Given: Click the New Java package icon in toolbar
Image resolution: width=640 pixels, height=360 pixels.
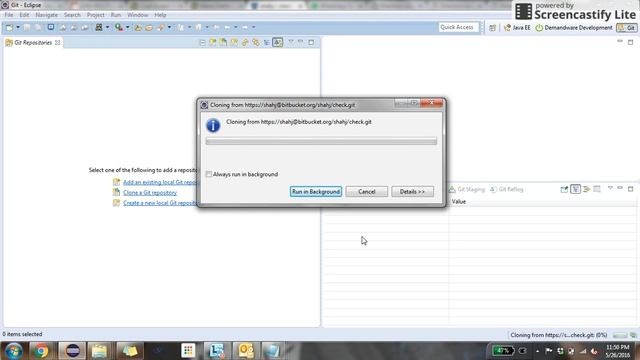Looking at the screenshot, I should pos(138,27).
